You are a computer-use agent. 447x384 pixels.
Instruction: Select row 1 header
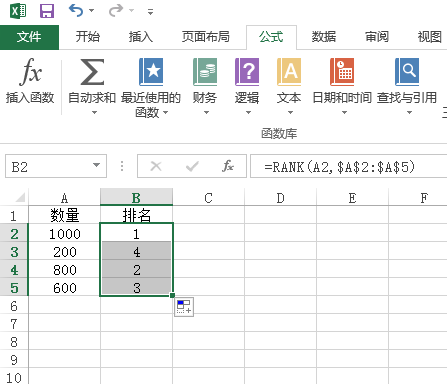(x=14, y=216)
